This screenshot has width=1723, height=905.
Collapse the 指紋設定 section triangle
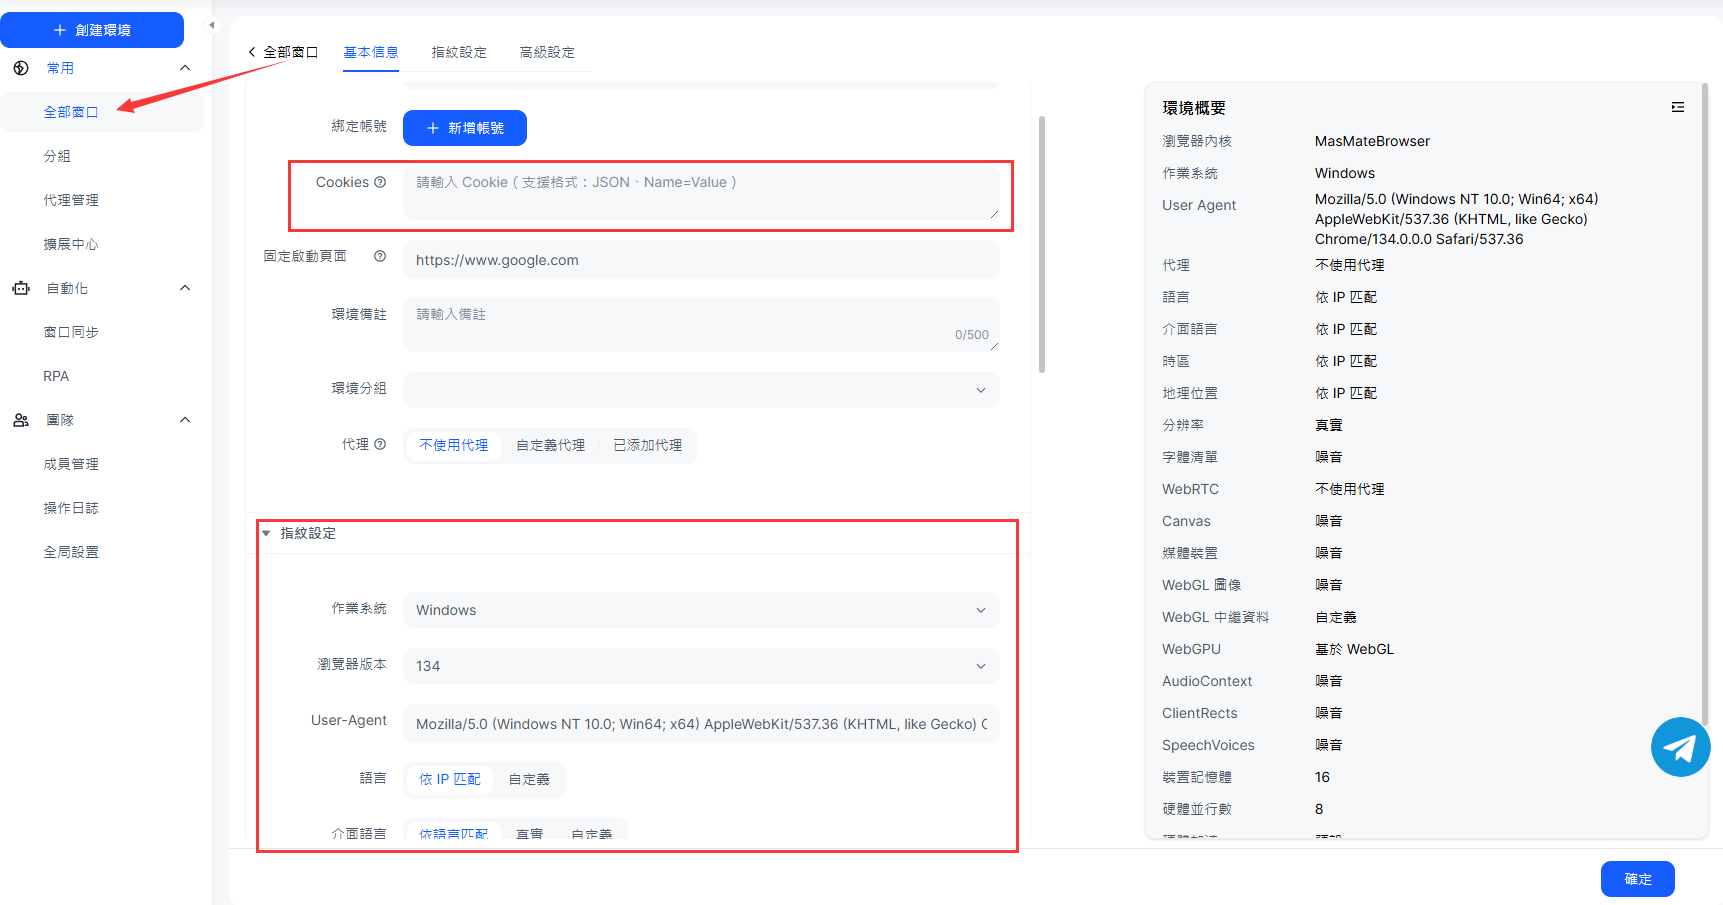click(x=266, y=533)
